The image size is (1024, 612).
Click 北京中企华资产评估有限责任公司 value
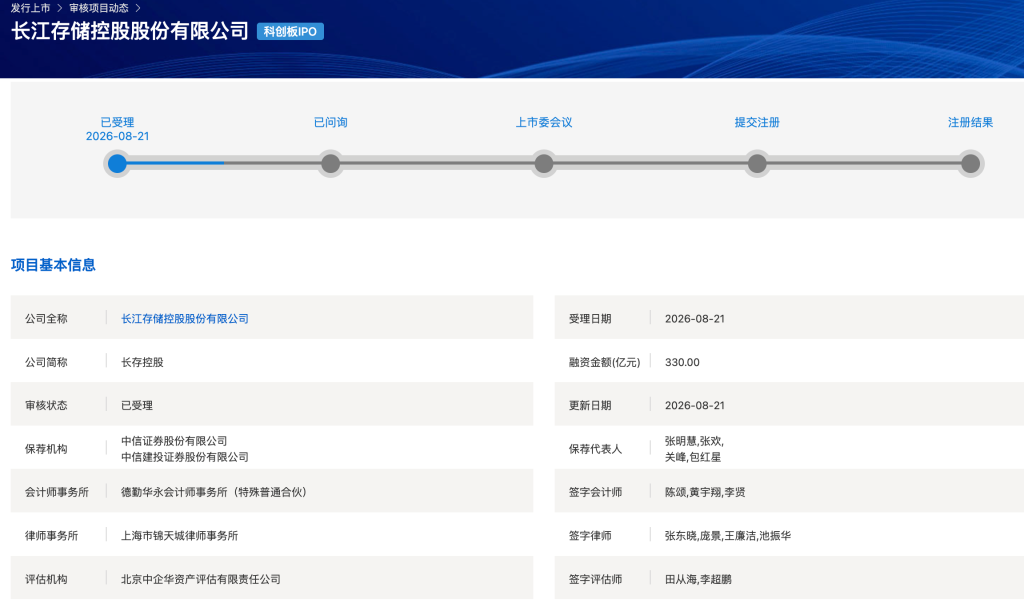pyautogui.click(x=200, y=579)
